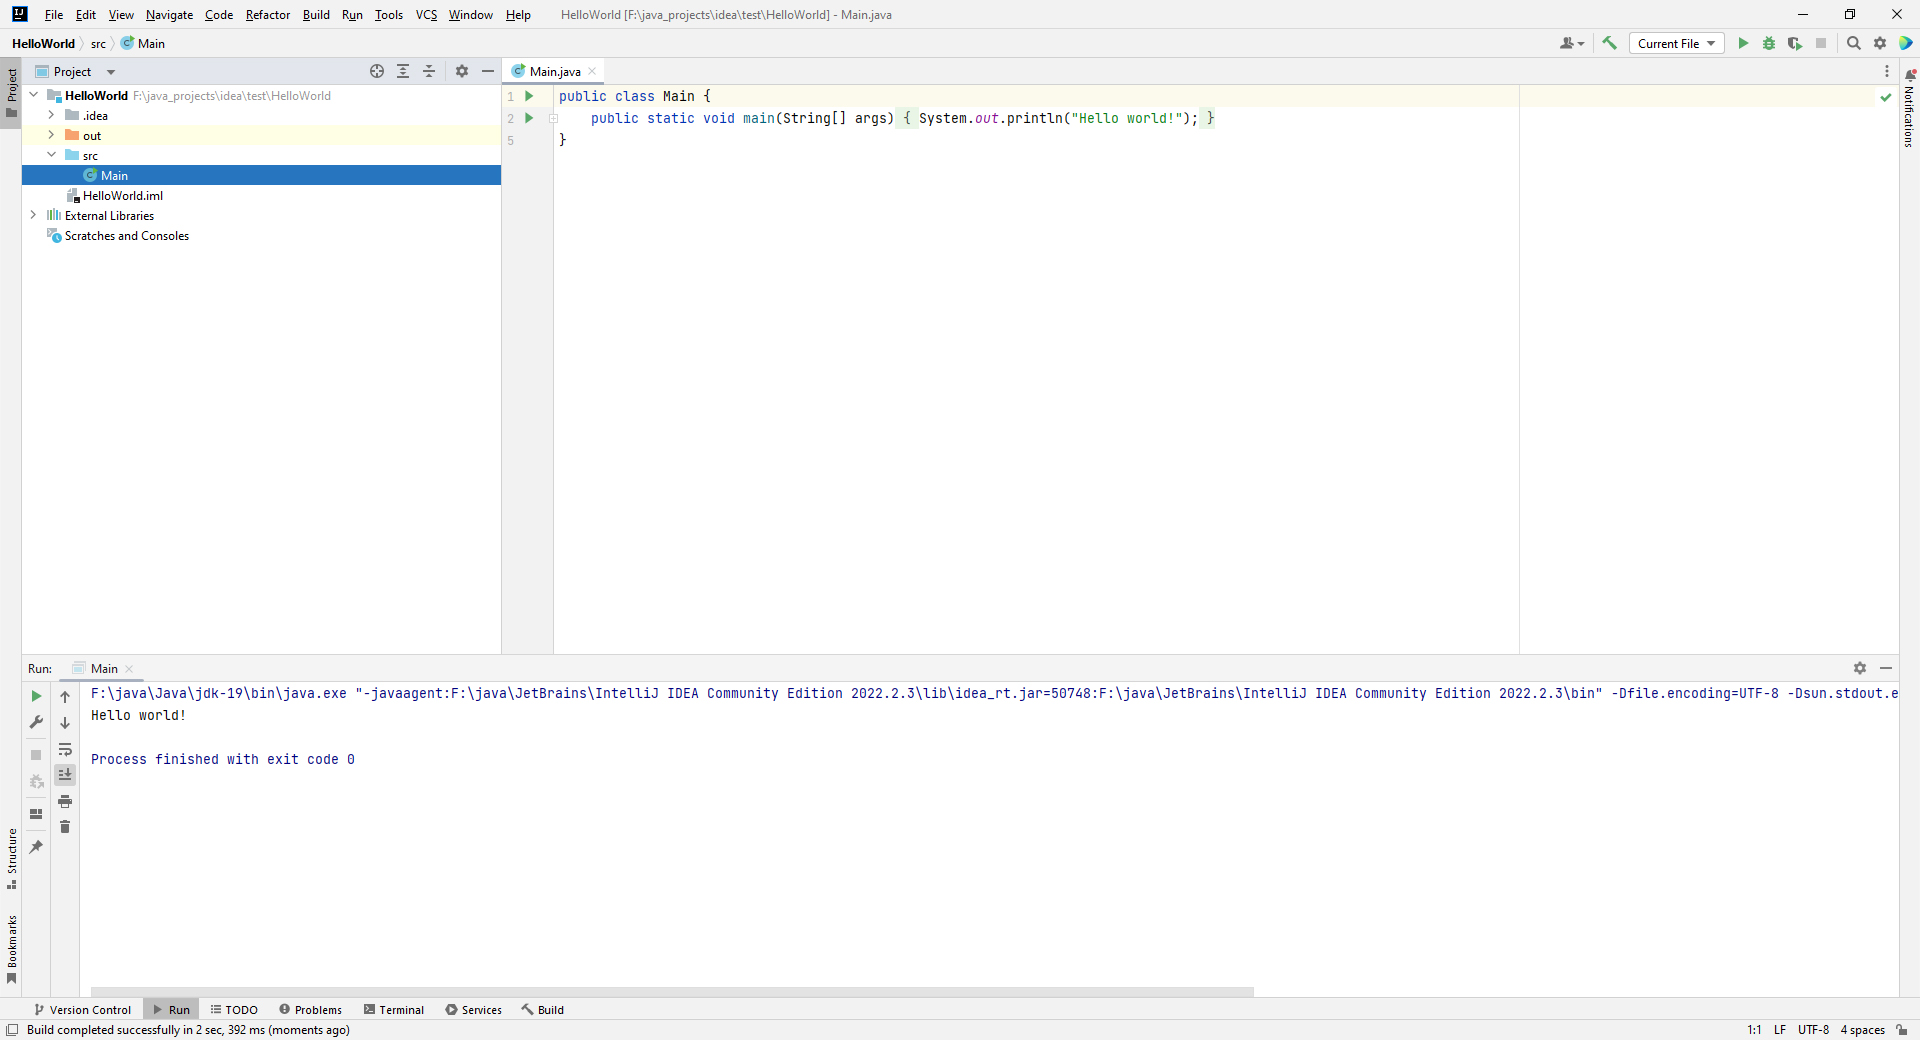Open the Navigate menu
Image resolution: width=1920 pixels, height=1040 pixels.
click(169, 14)
